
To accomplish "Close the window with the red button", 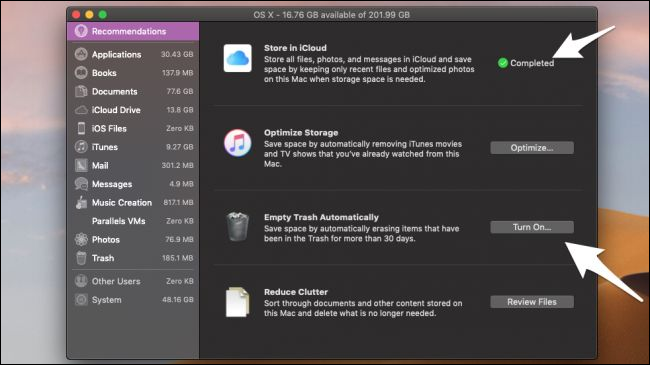I will click(x=76, y=15).
